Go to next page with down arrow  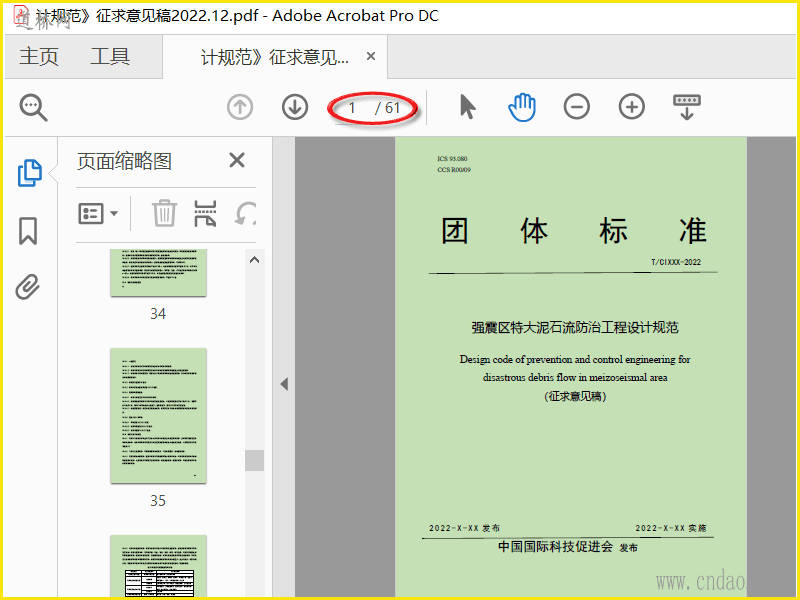(x=295, y=108)
